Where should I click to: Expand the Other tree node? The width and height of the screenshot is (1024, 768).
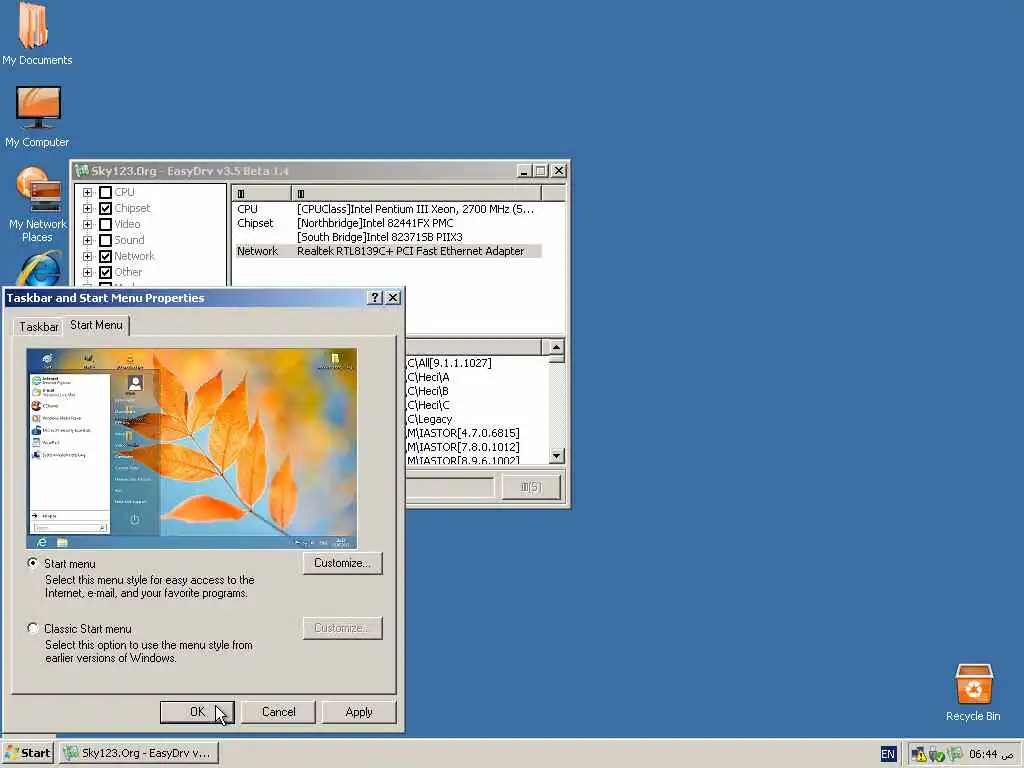point(88,272)
